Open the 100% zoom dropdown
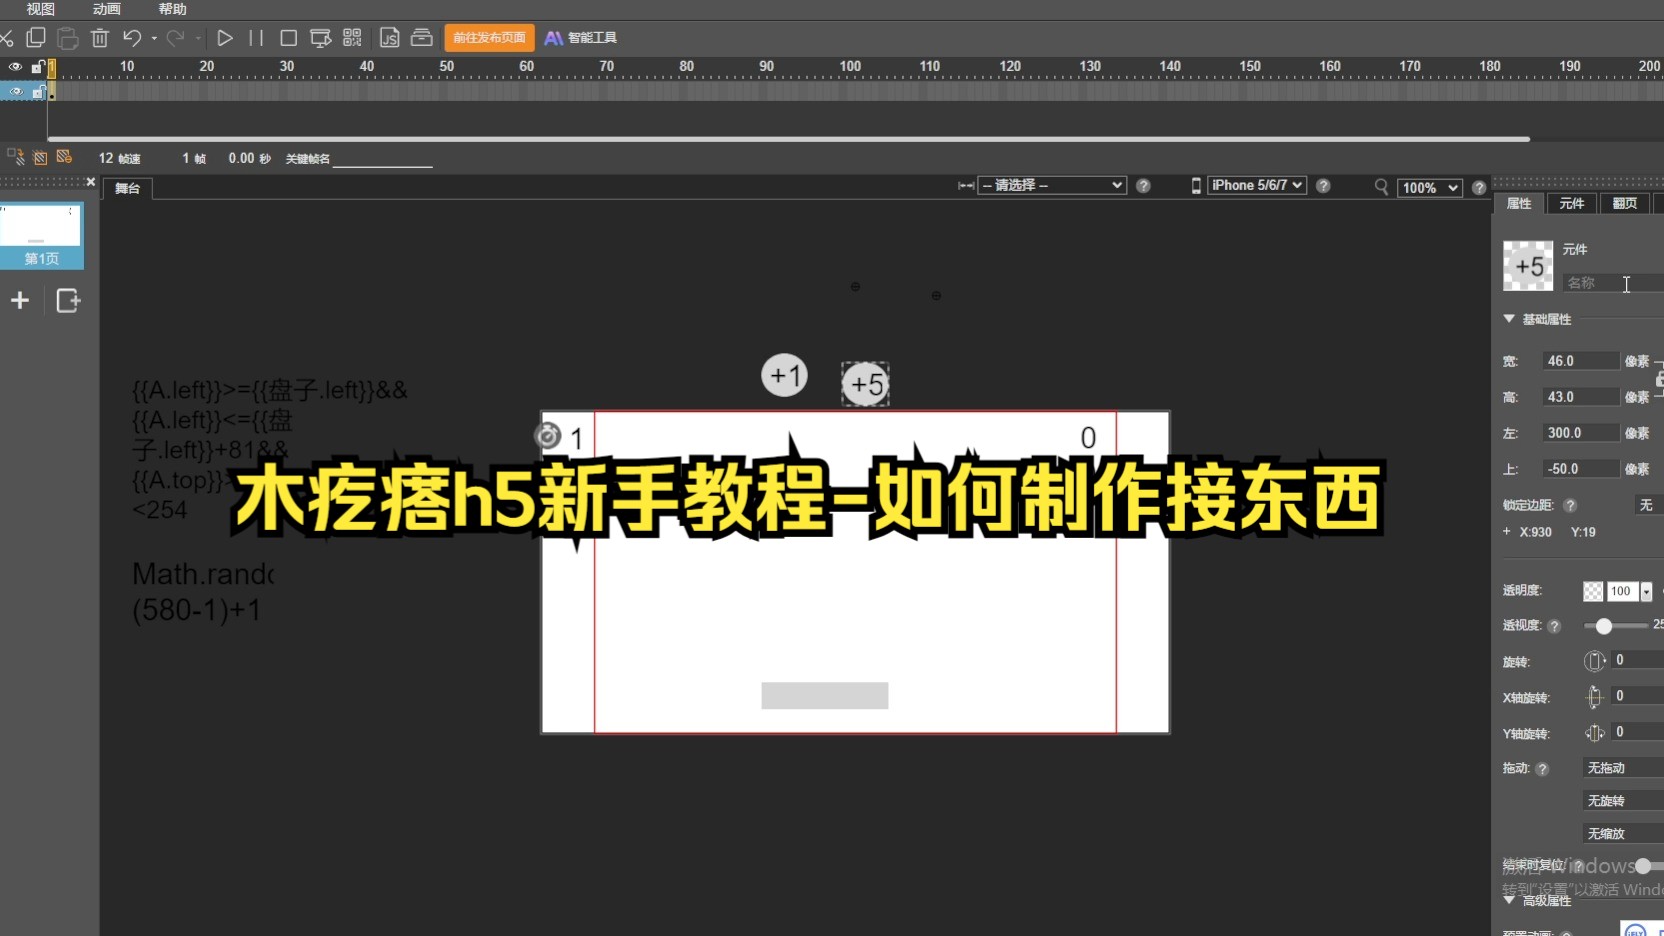Image resolution: width=1664 pixels, height=936 pixels. pyautogui.click(x=1430, y=188)
